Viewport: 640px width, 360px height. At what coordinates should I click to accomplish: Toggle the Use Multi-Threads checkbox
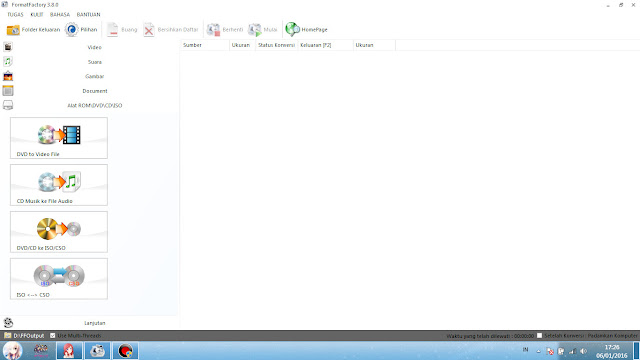[x=53, y=336]
